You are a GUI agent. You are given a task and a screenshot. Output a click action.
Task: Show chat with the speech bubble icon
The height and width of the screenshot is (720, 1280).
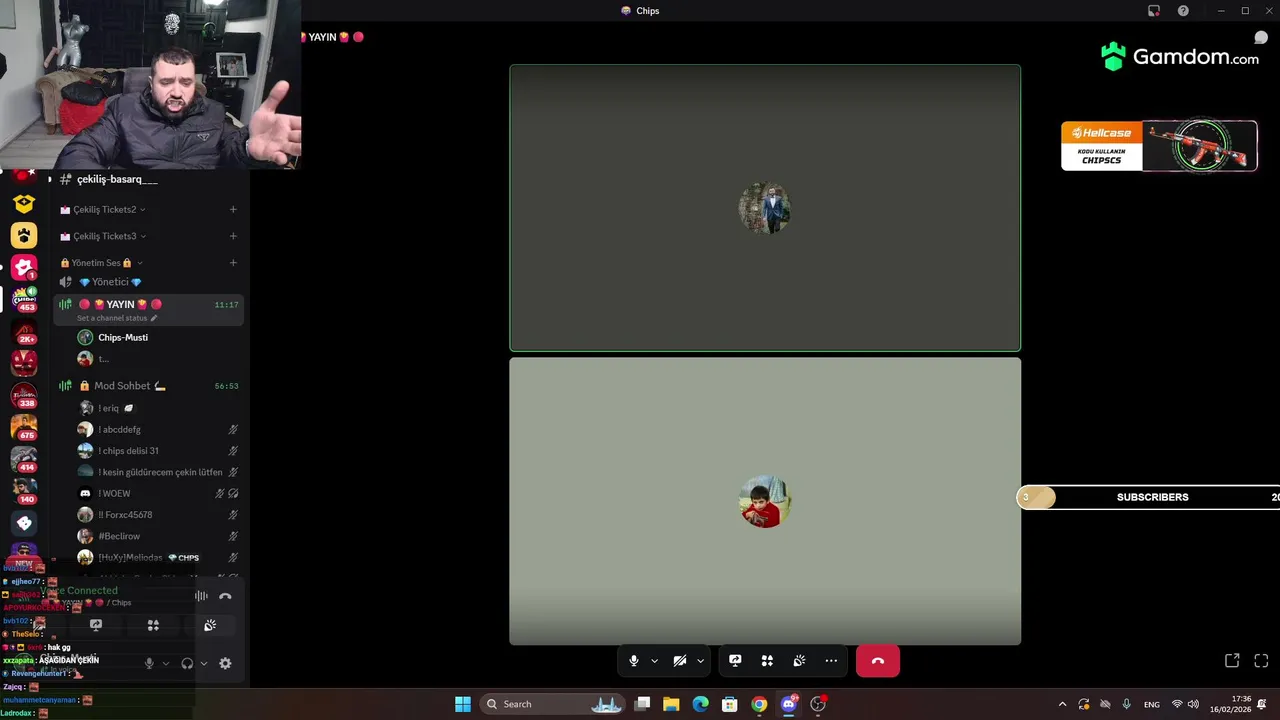1261,38
